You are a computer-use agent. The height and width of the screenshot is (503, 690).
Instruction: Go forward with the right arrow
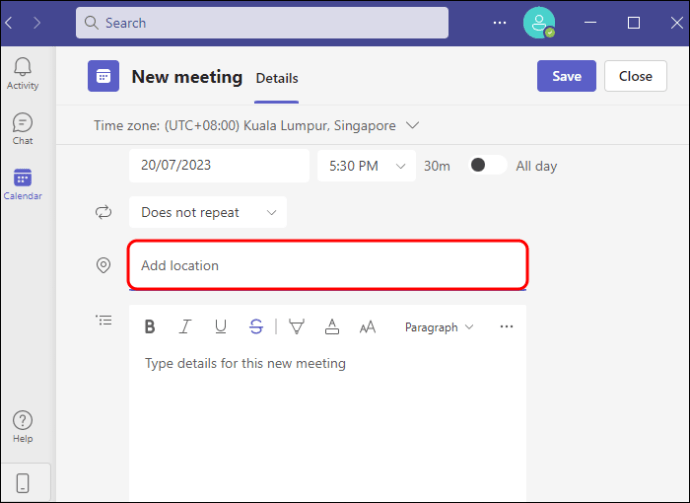[x=37, y=23]
